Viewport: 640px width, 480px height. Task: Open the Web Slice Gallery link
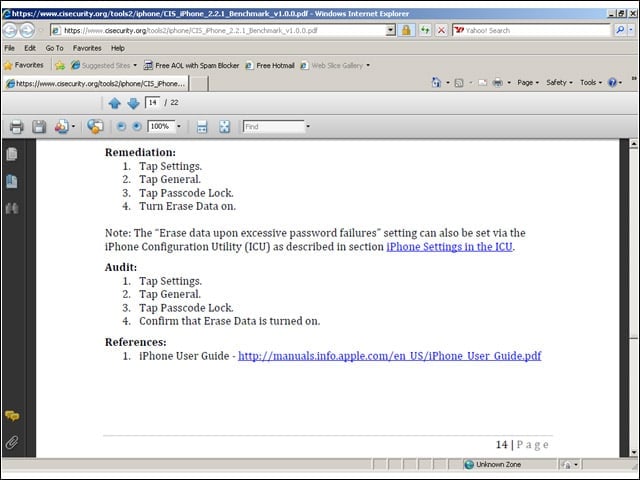332,65
